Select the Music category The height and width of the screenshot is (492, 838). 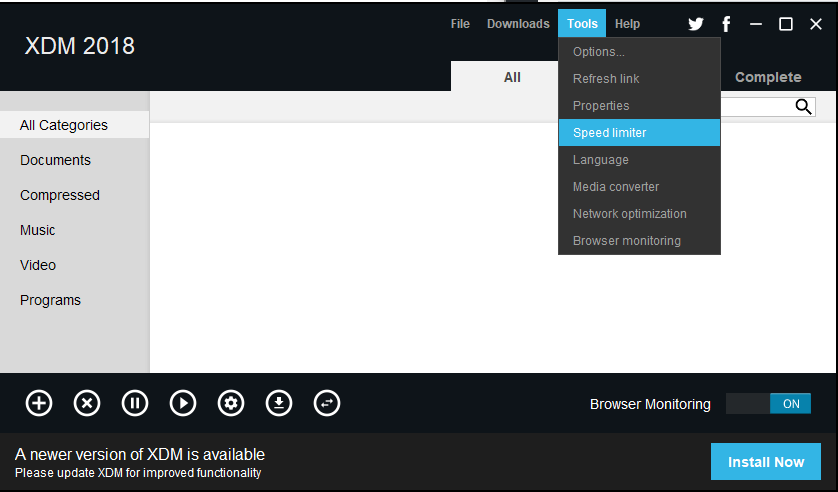[74, 230]
